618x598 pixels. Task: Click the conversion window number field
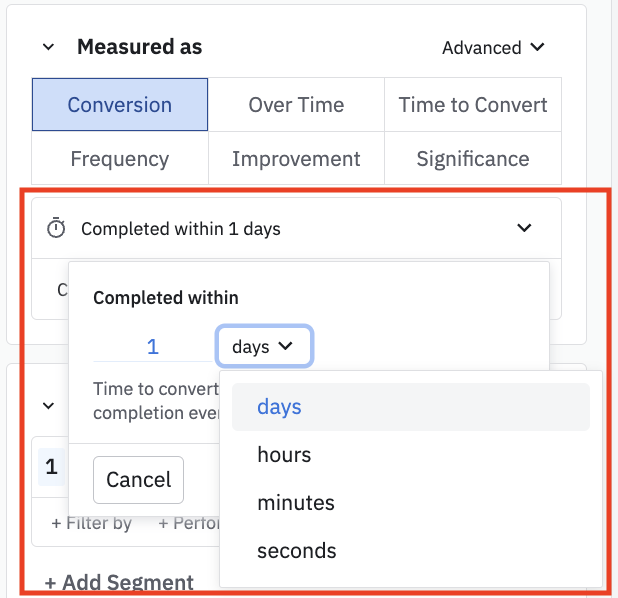[152, 347]
